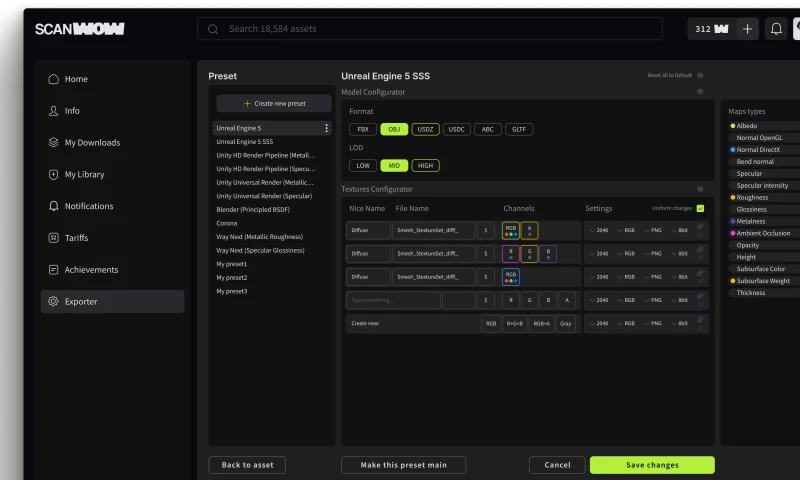Toggle the USDZ format option
Viewport: 800px width, 480px height.
tap(425, 130)
